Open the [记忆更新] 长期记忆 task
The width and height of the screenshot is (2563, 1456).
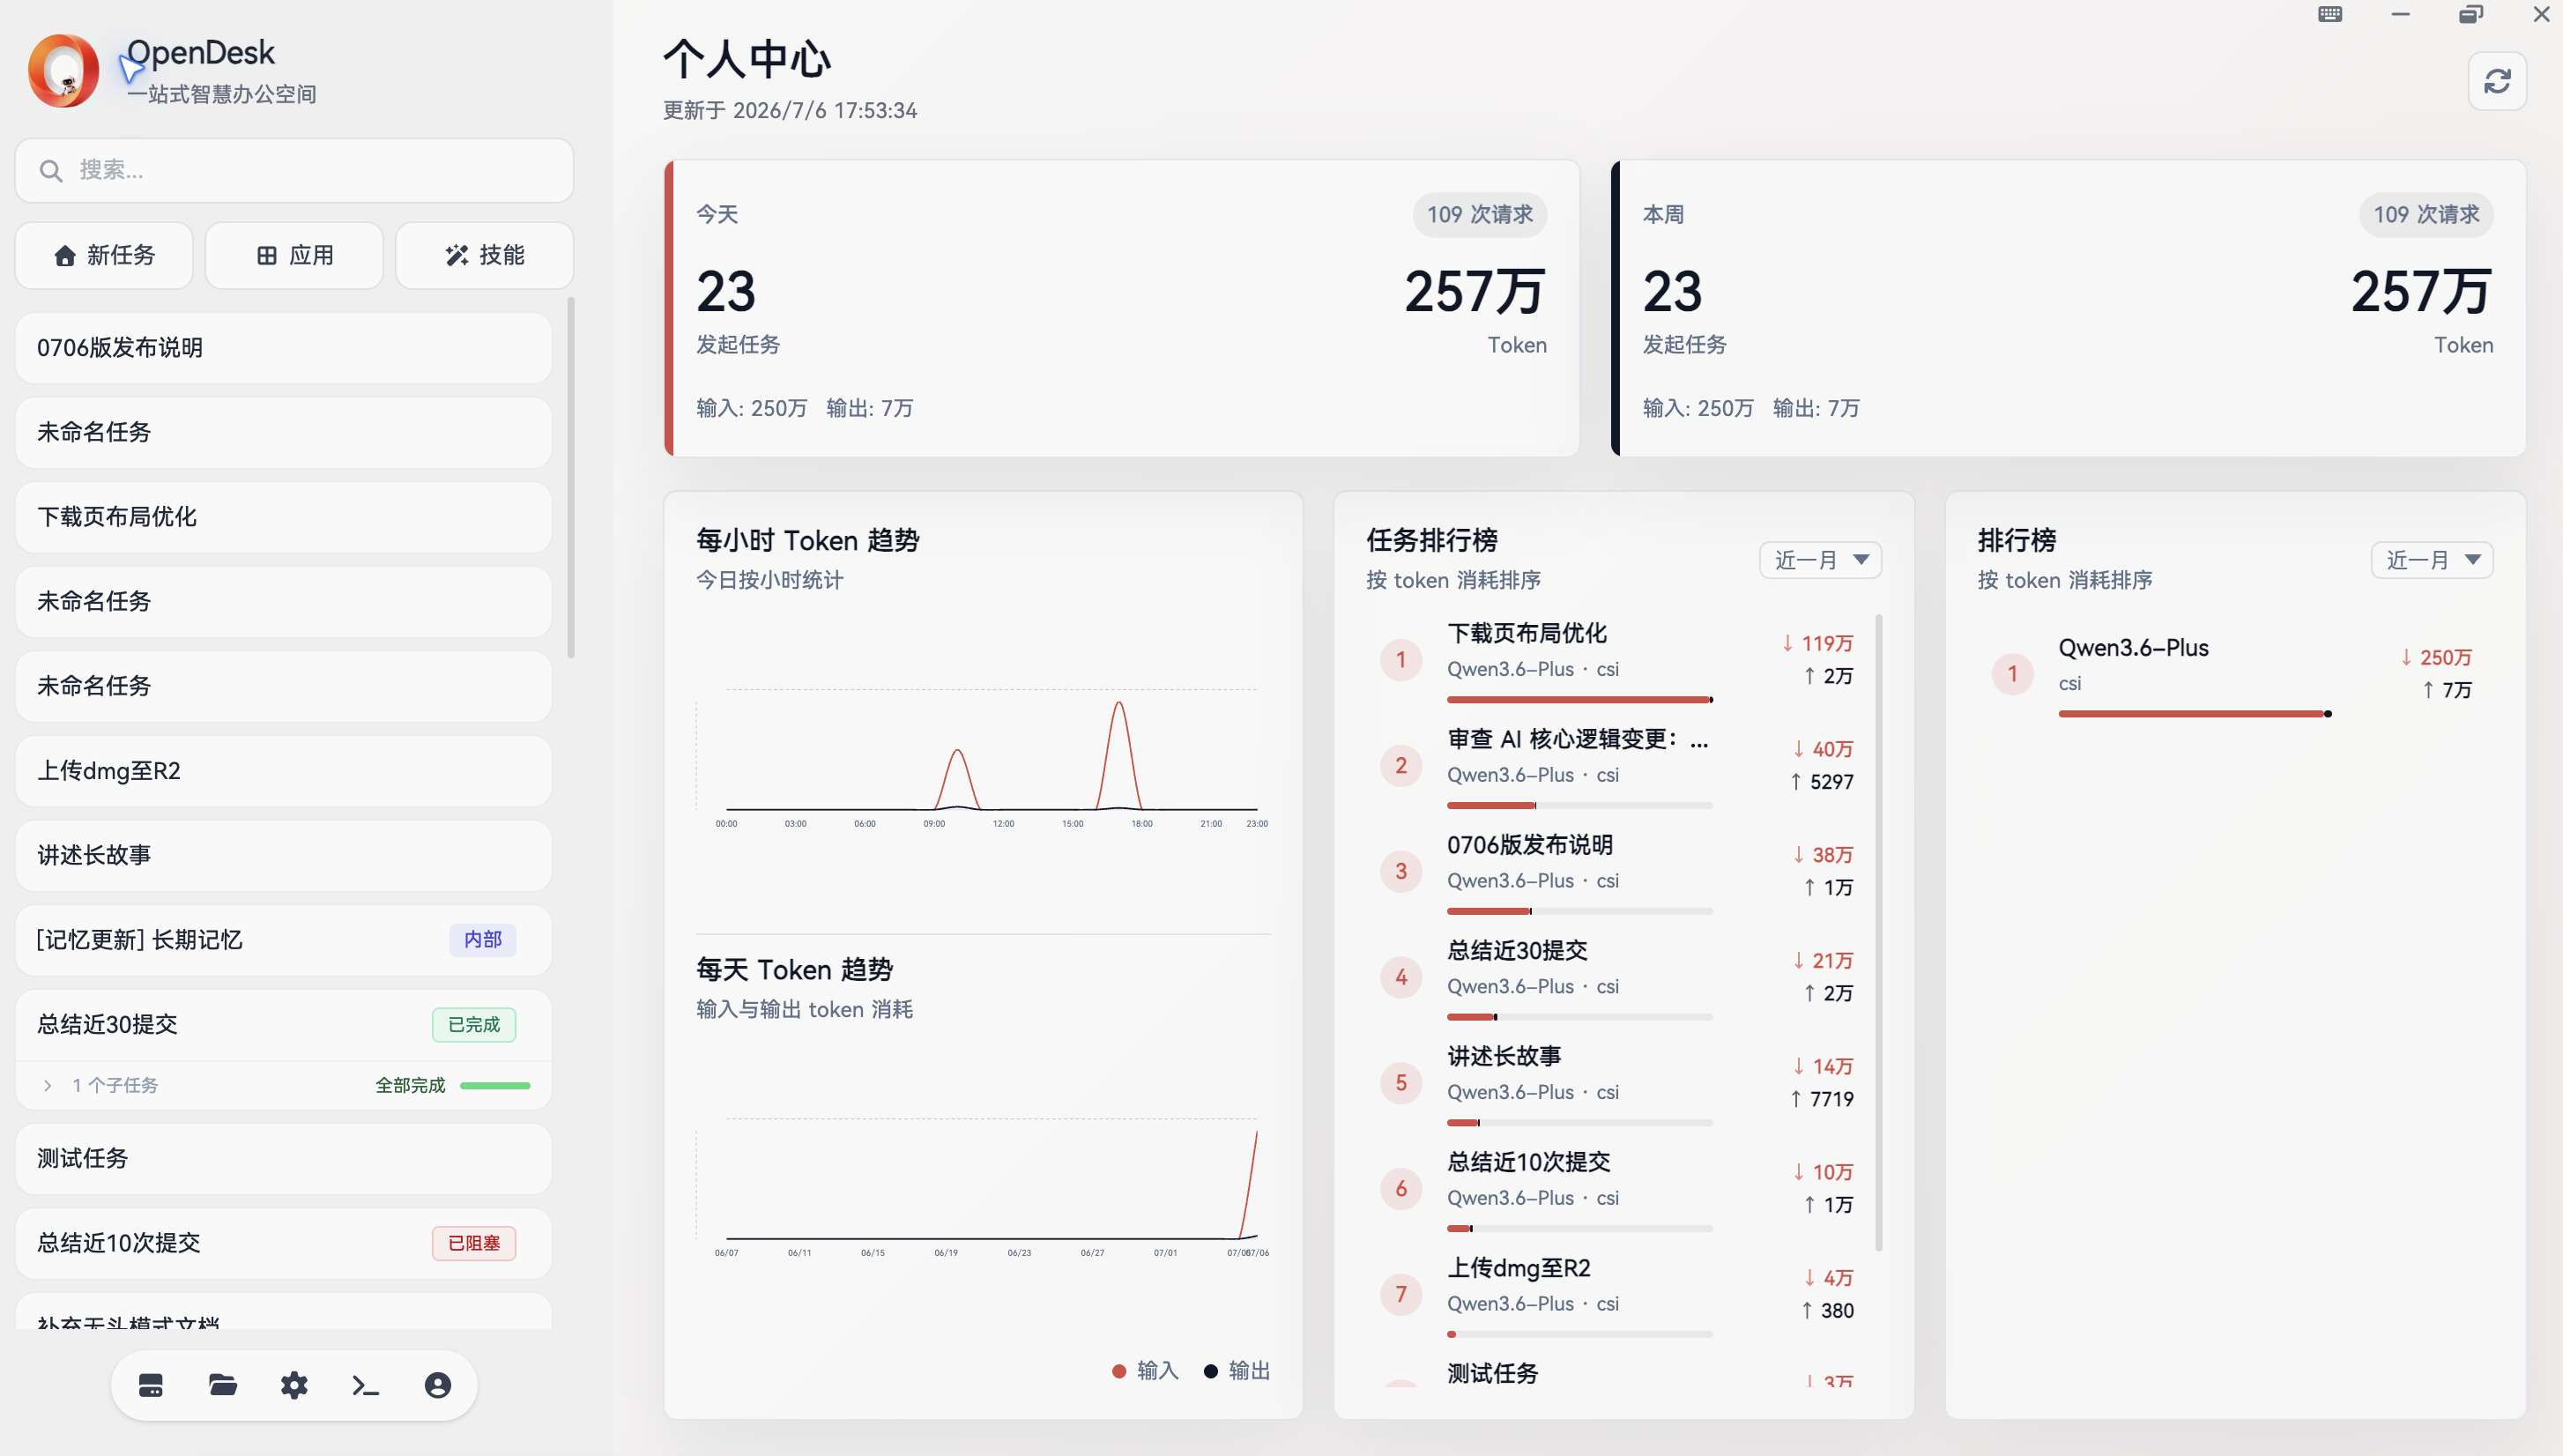point(284,939)
